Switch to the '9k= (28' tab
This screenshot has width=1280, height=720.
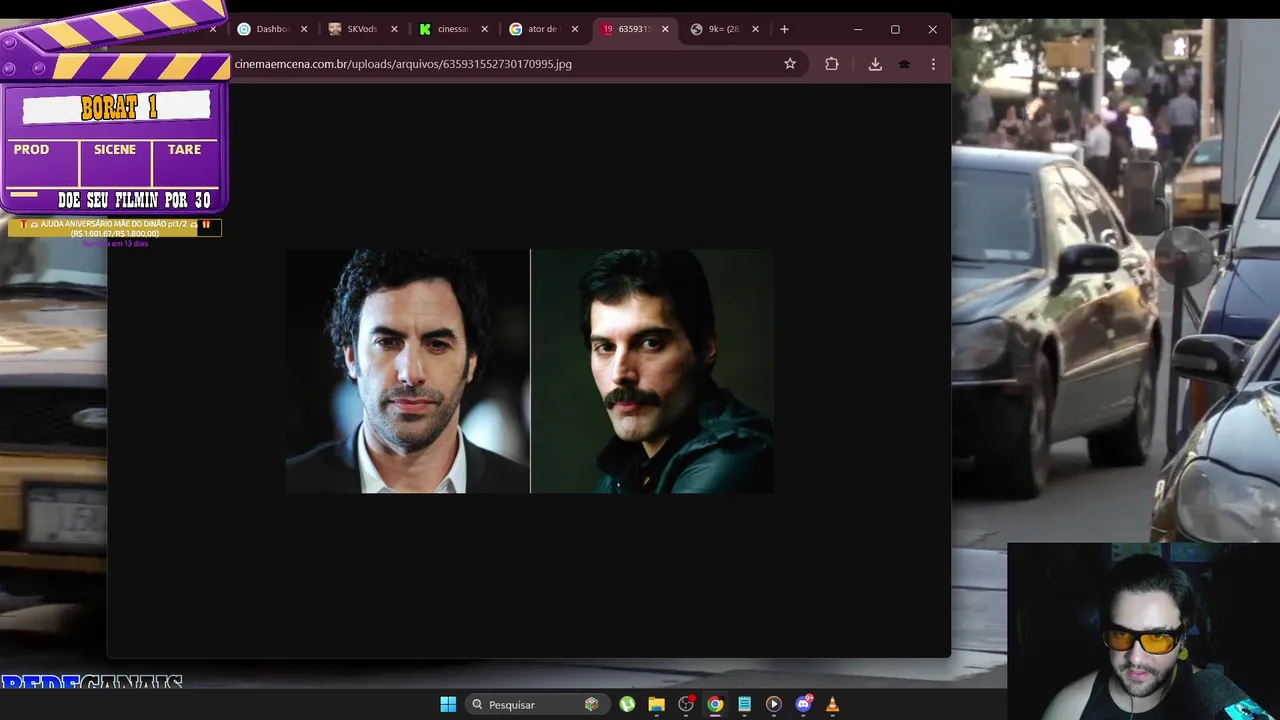[x=722, y=29]
